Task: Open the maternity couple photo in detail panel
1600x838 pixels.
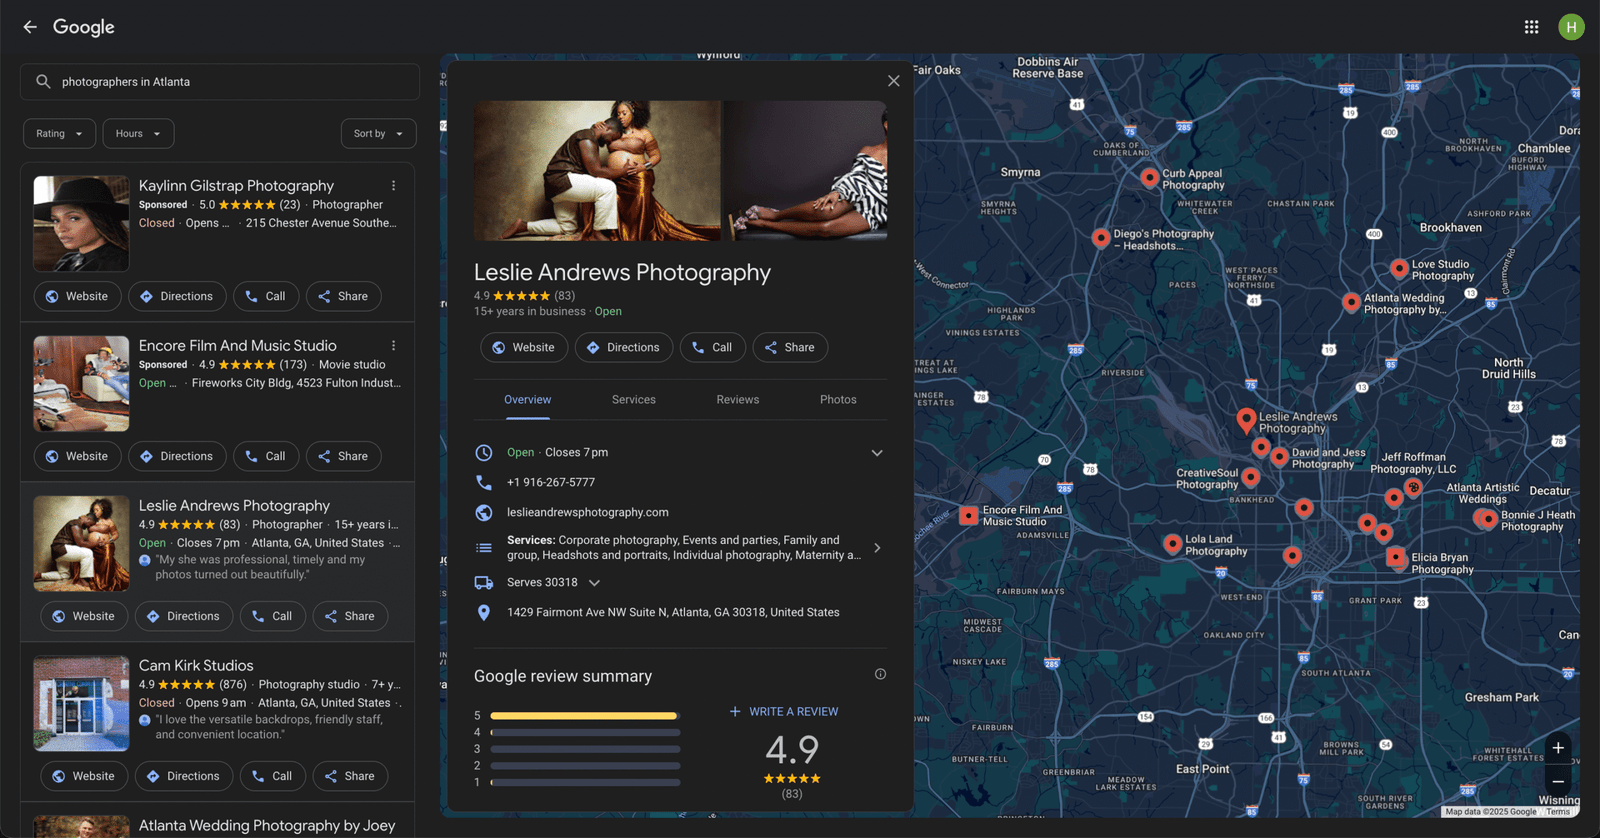Action: [x=597, y=170]
